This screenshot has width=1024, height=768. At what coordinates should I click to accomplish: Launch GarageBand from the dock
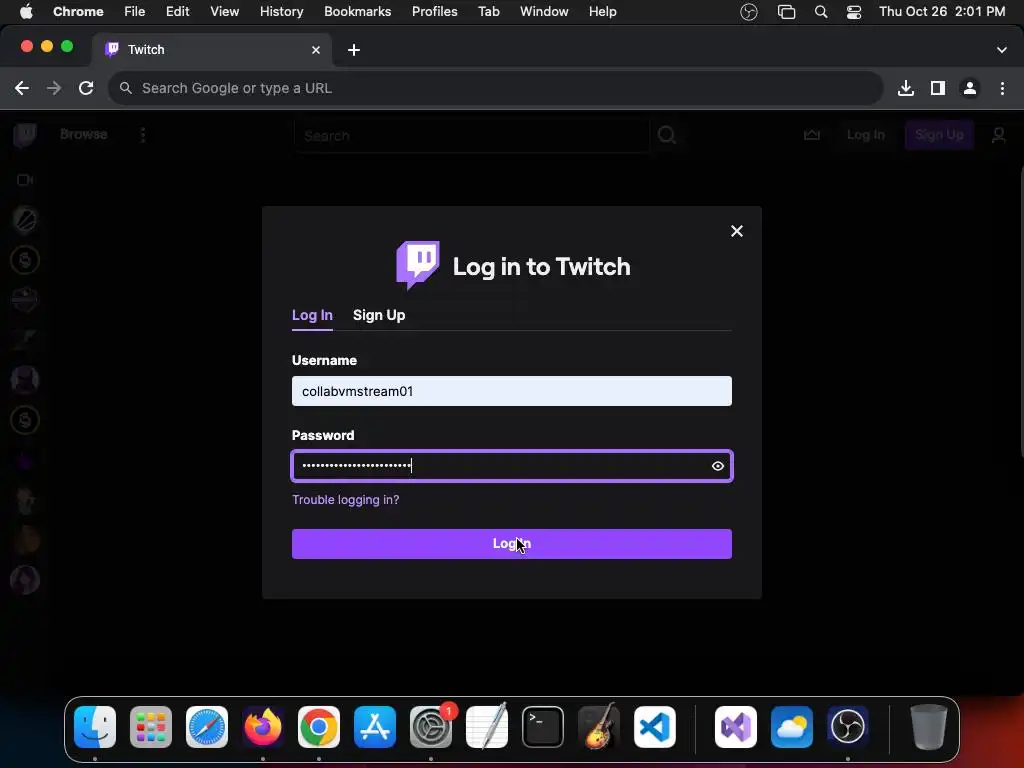(599, 727)
